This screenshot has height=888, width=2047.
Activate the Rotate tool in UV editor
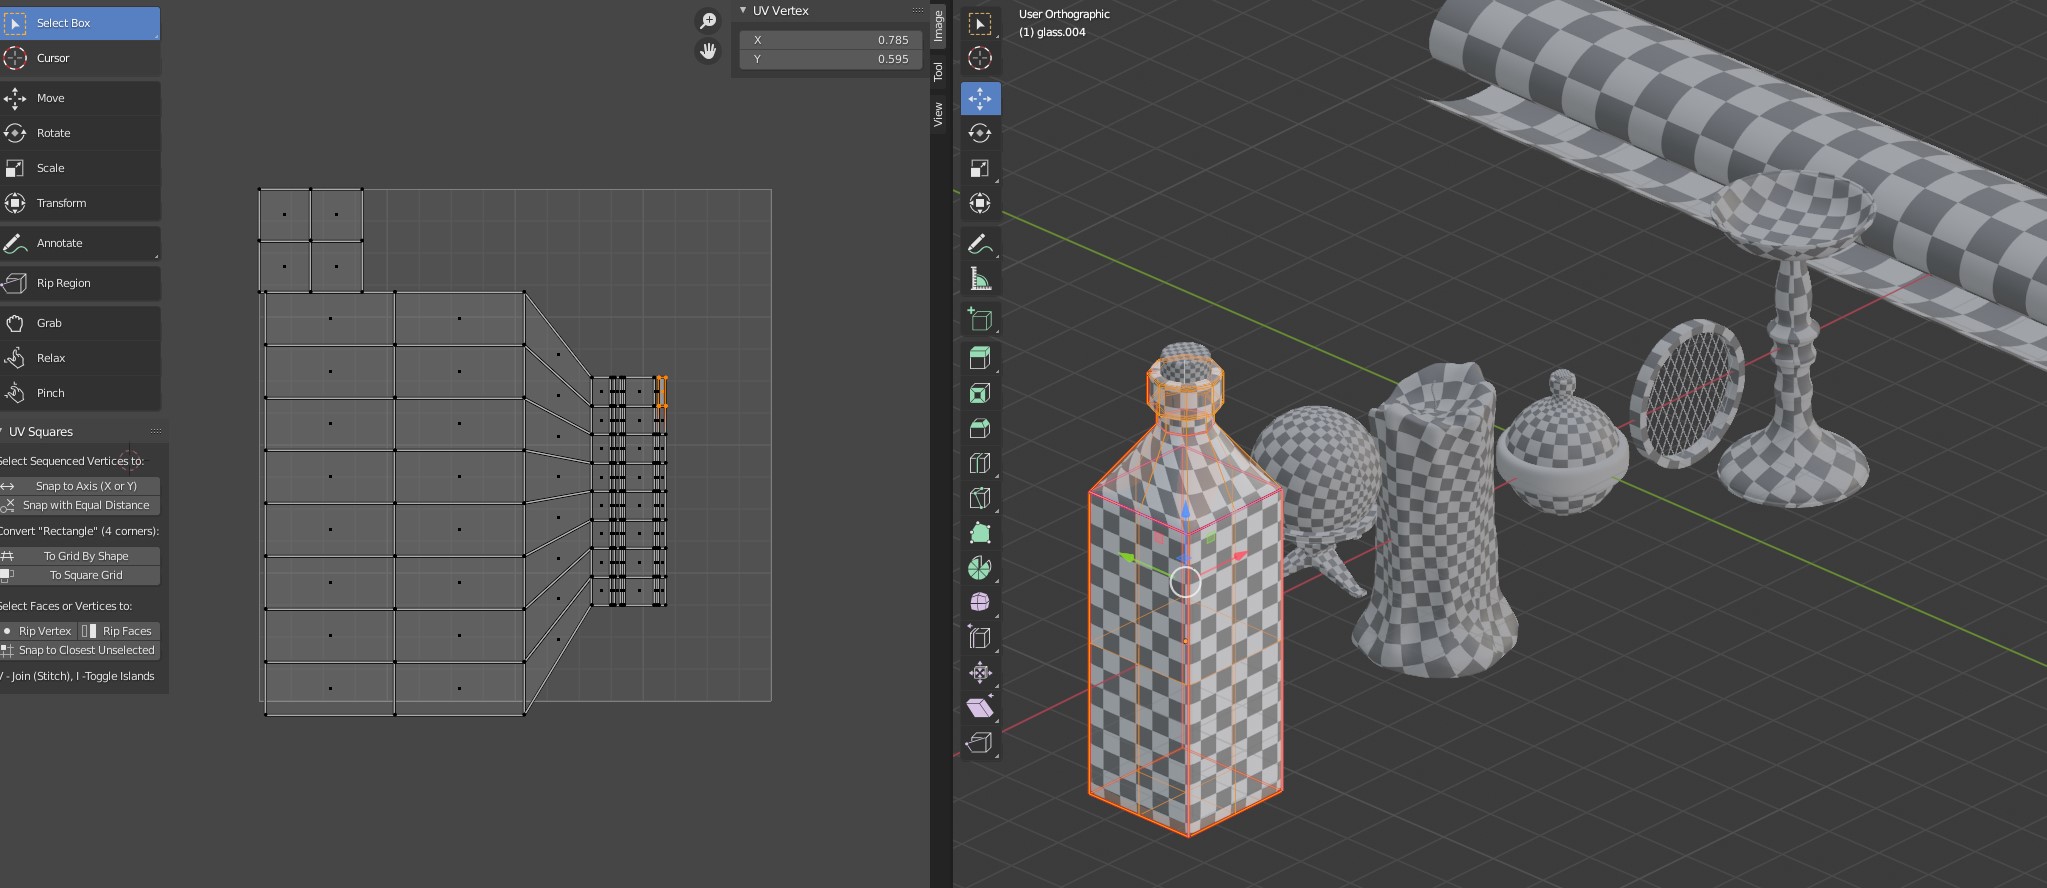point(53,133)
